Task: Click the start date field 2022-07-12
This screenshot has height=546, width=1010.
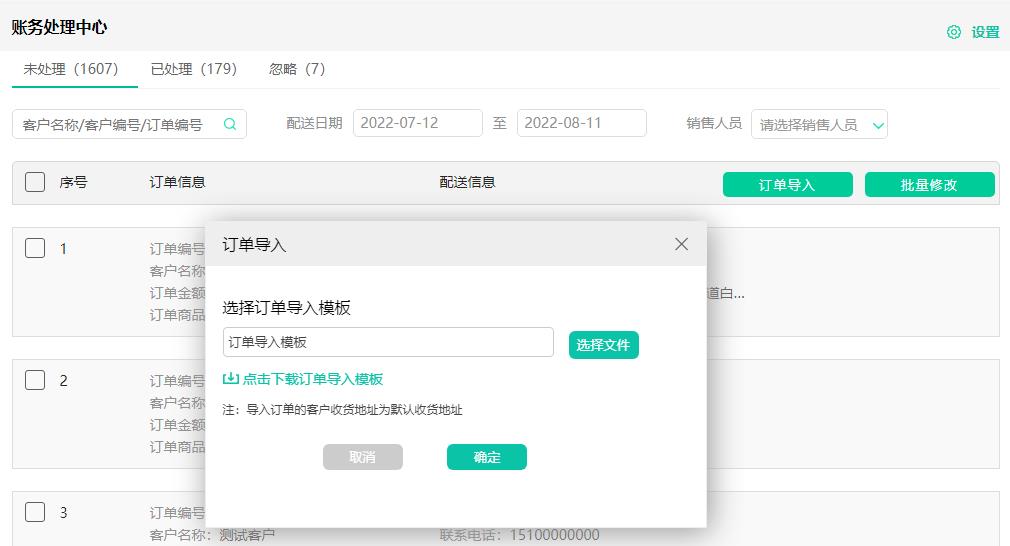Action: [417, 123]
